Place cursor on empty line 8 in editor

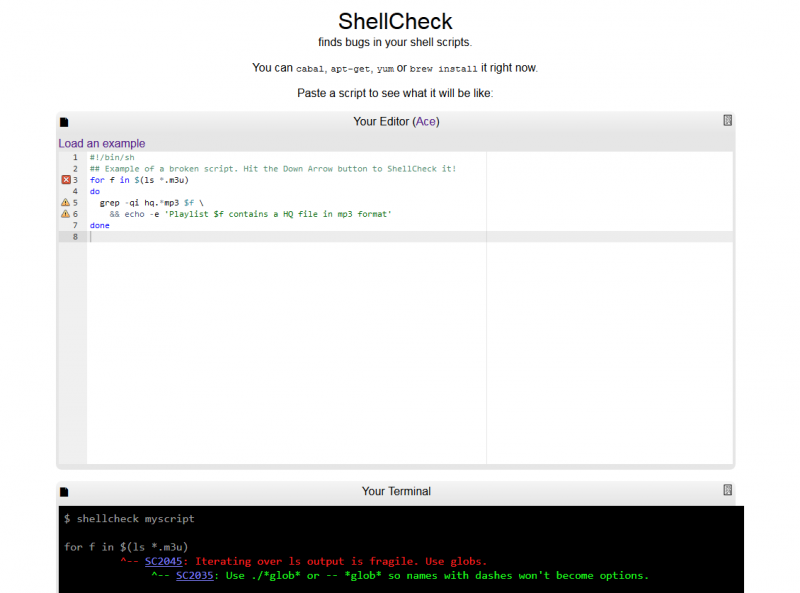coord(300,237)
